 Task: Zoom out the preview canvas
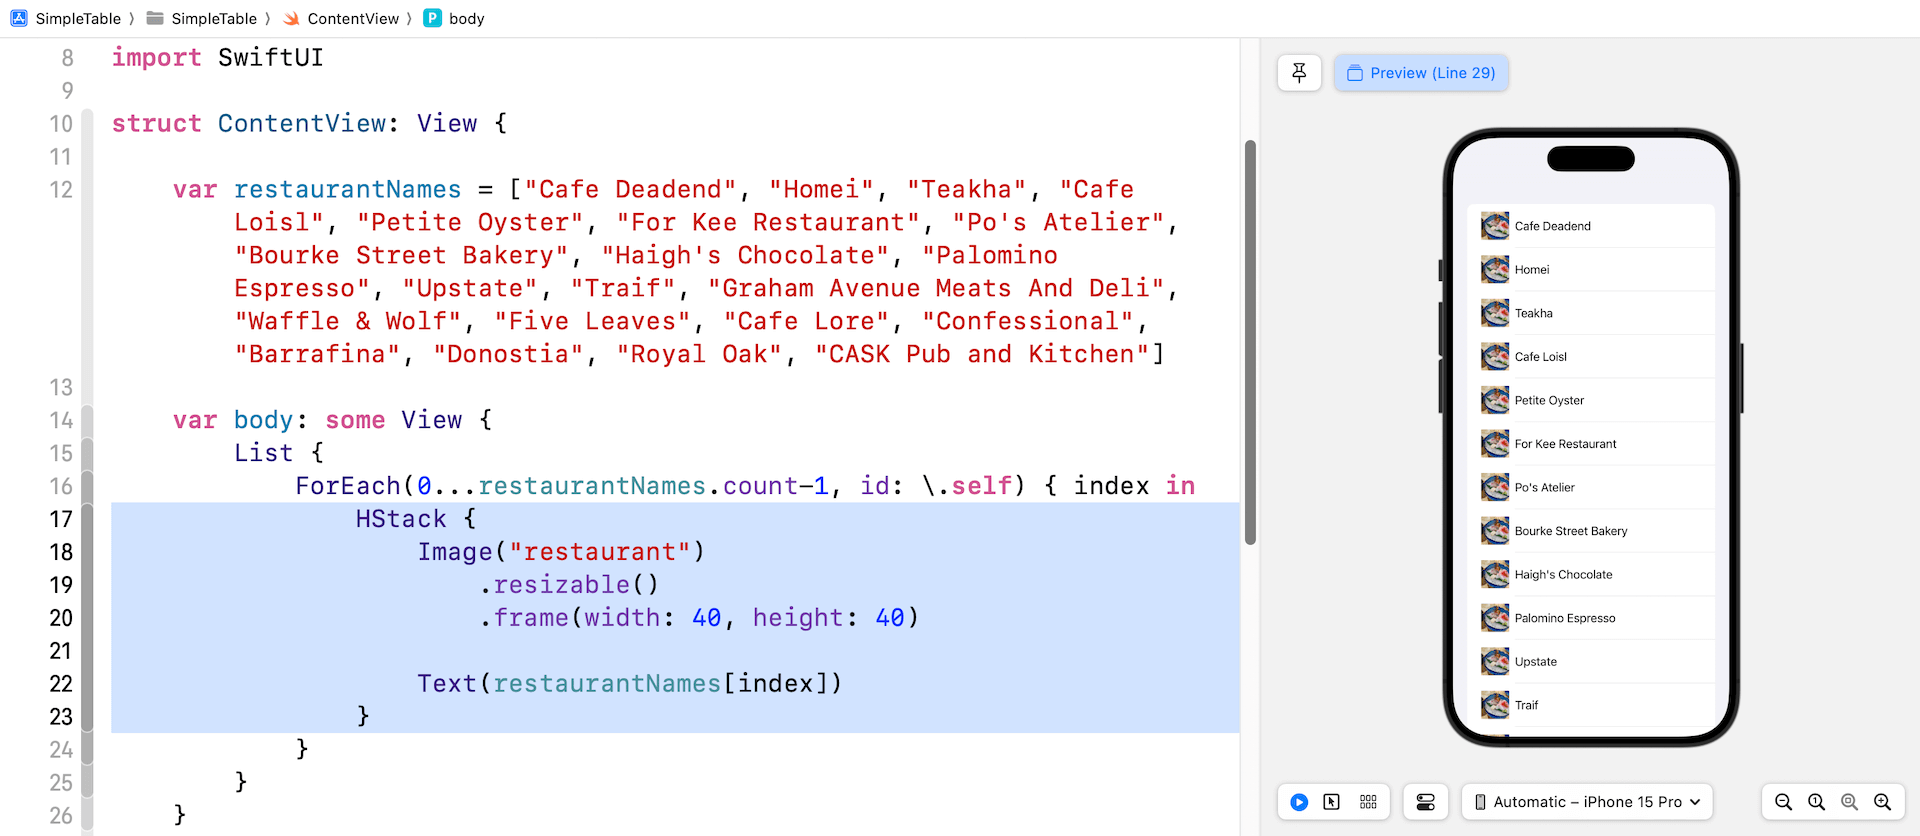click(1783, 802)
